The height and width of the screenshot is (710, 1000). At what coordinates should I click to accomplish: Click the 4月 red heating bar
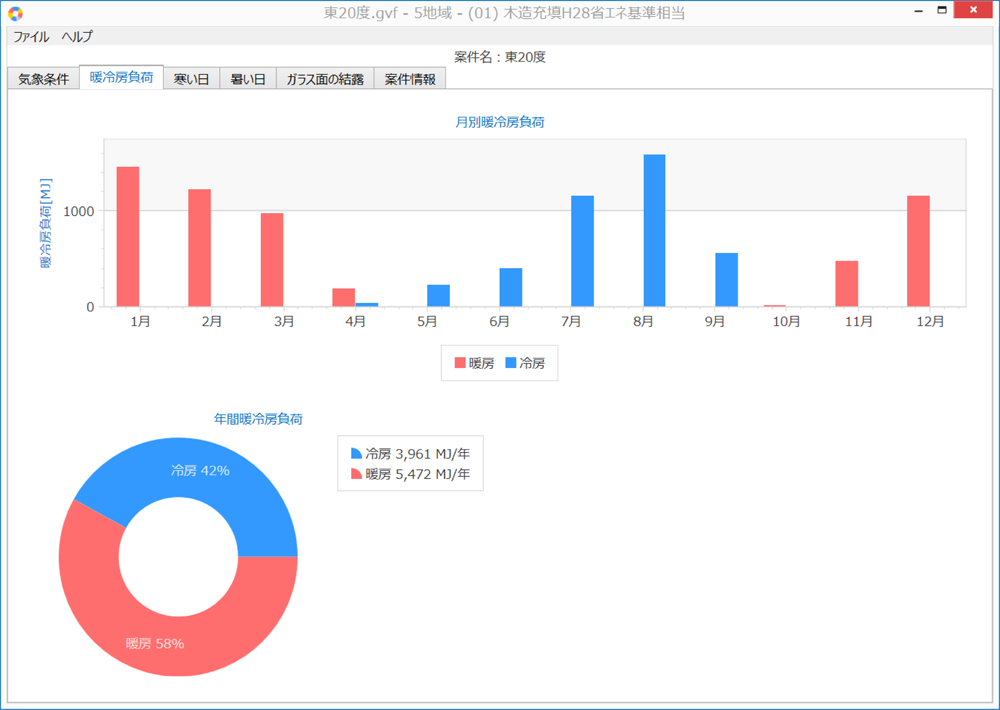point(344,297)
